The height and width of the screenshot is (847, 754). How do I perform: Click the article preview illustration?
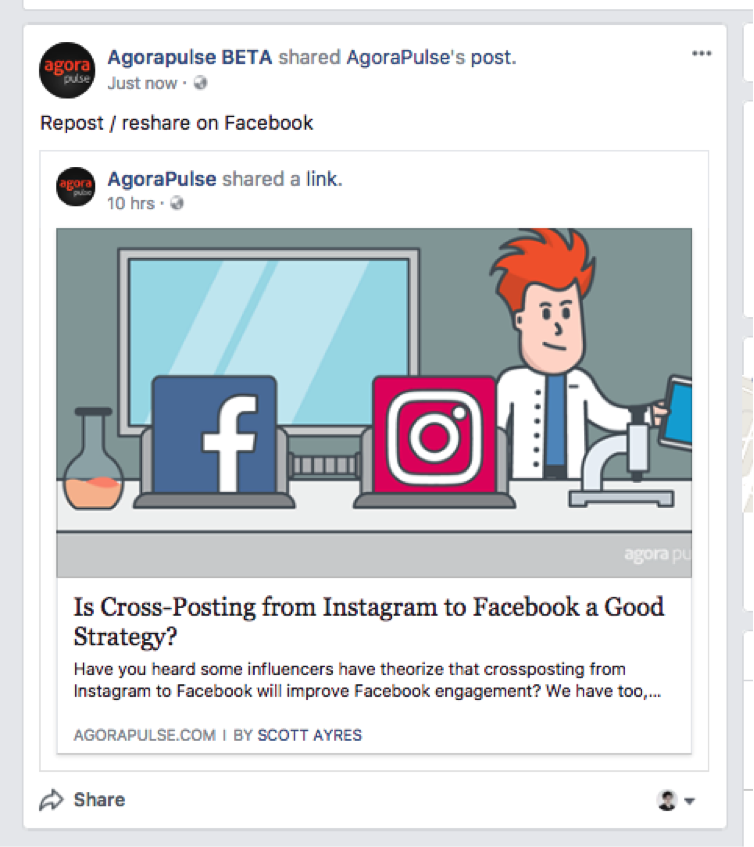374,402
